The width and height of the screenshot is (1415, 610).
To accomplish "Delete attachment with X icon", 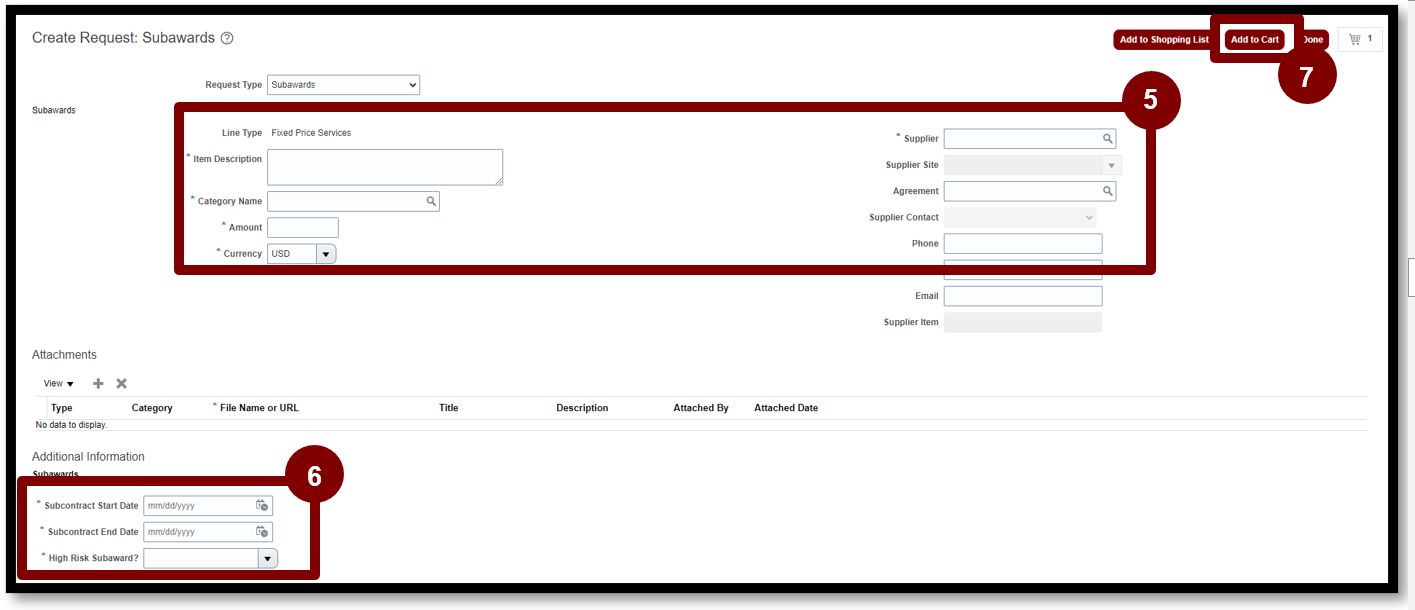I will [x=122, y=383].
